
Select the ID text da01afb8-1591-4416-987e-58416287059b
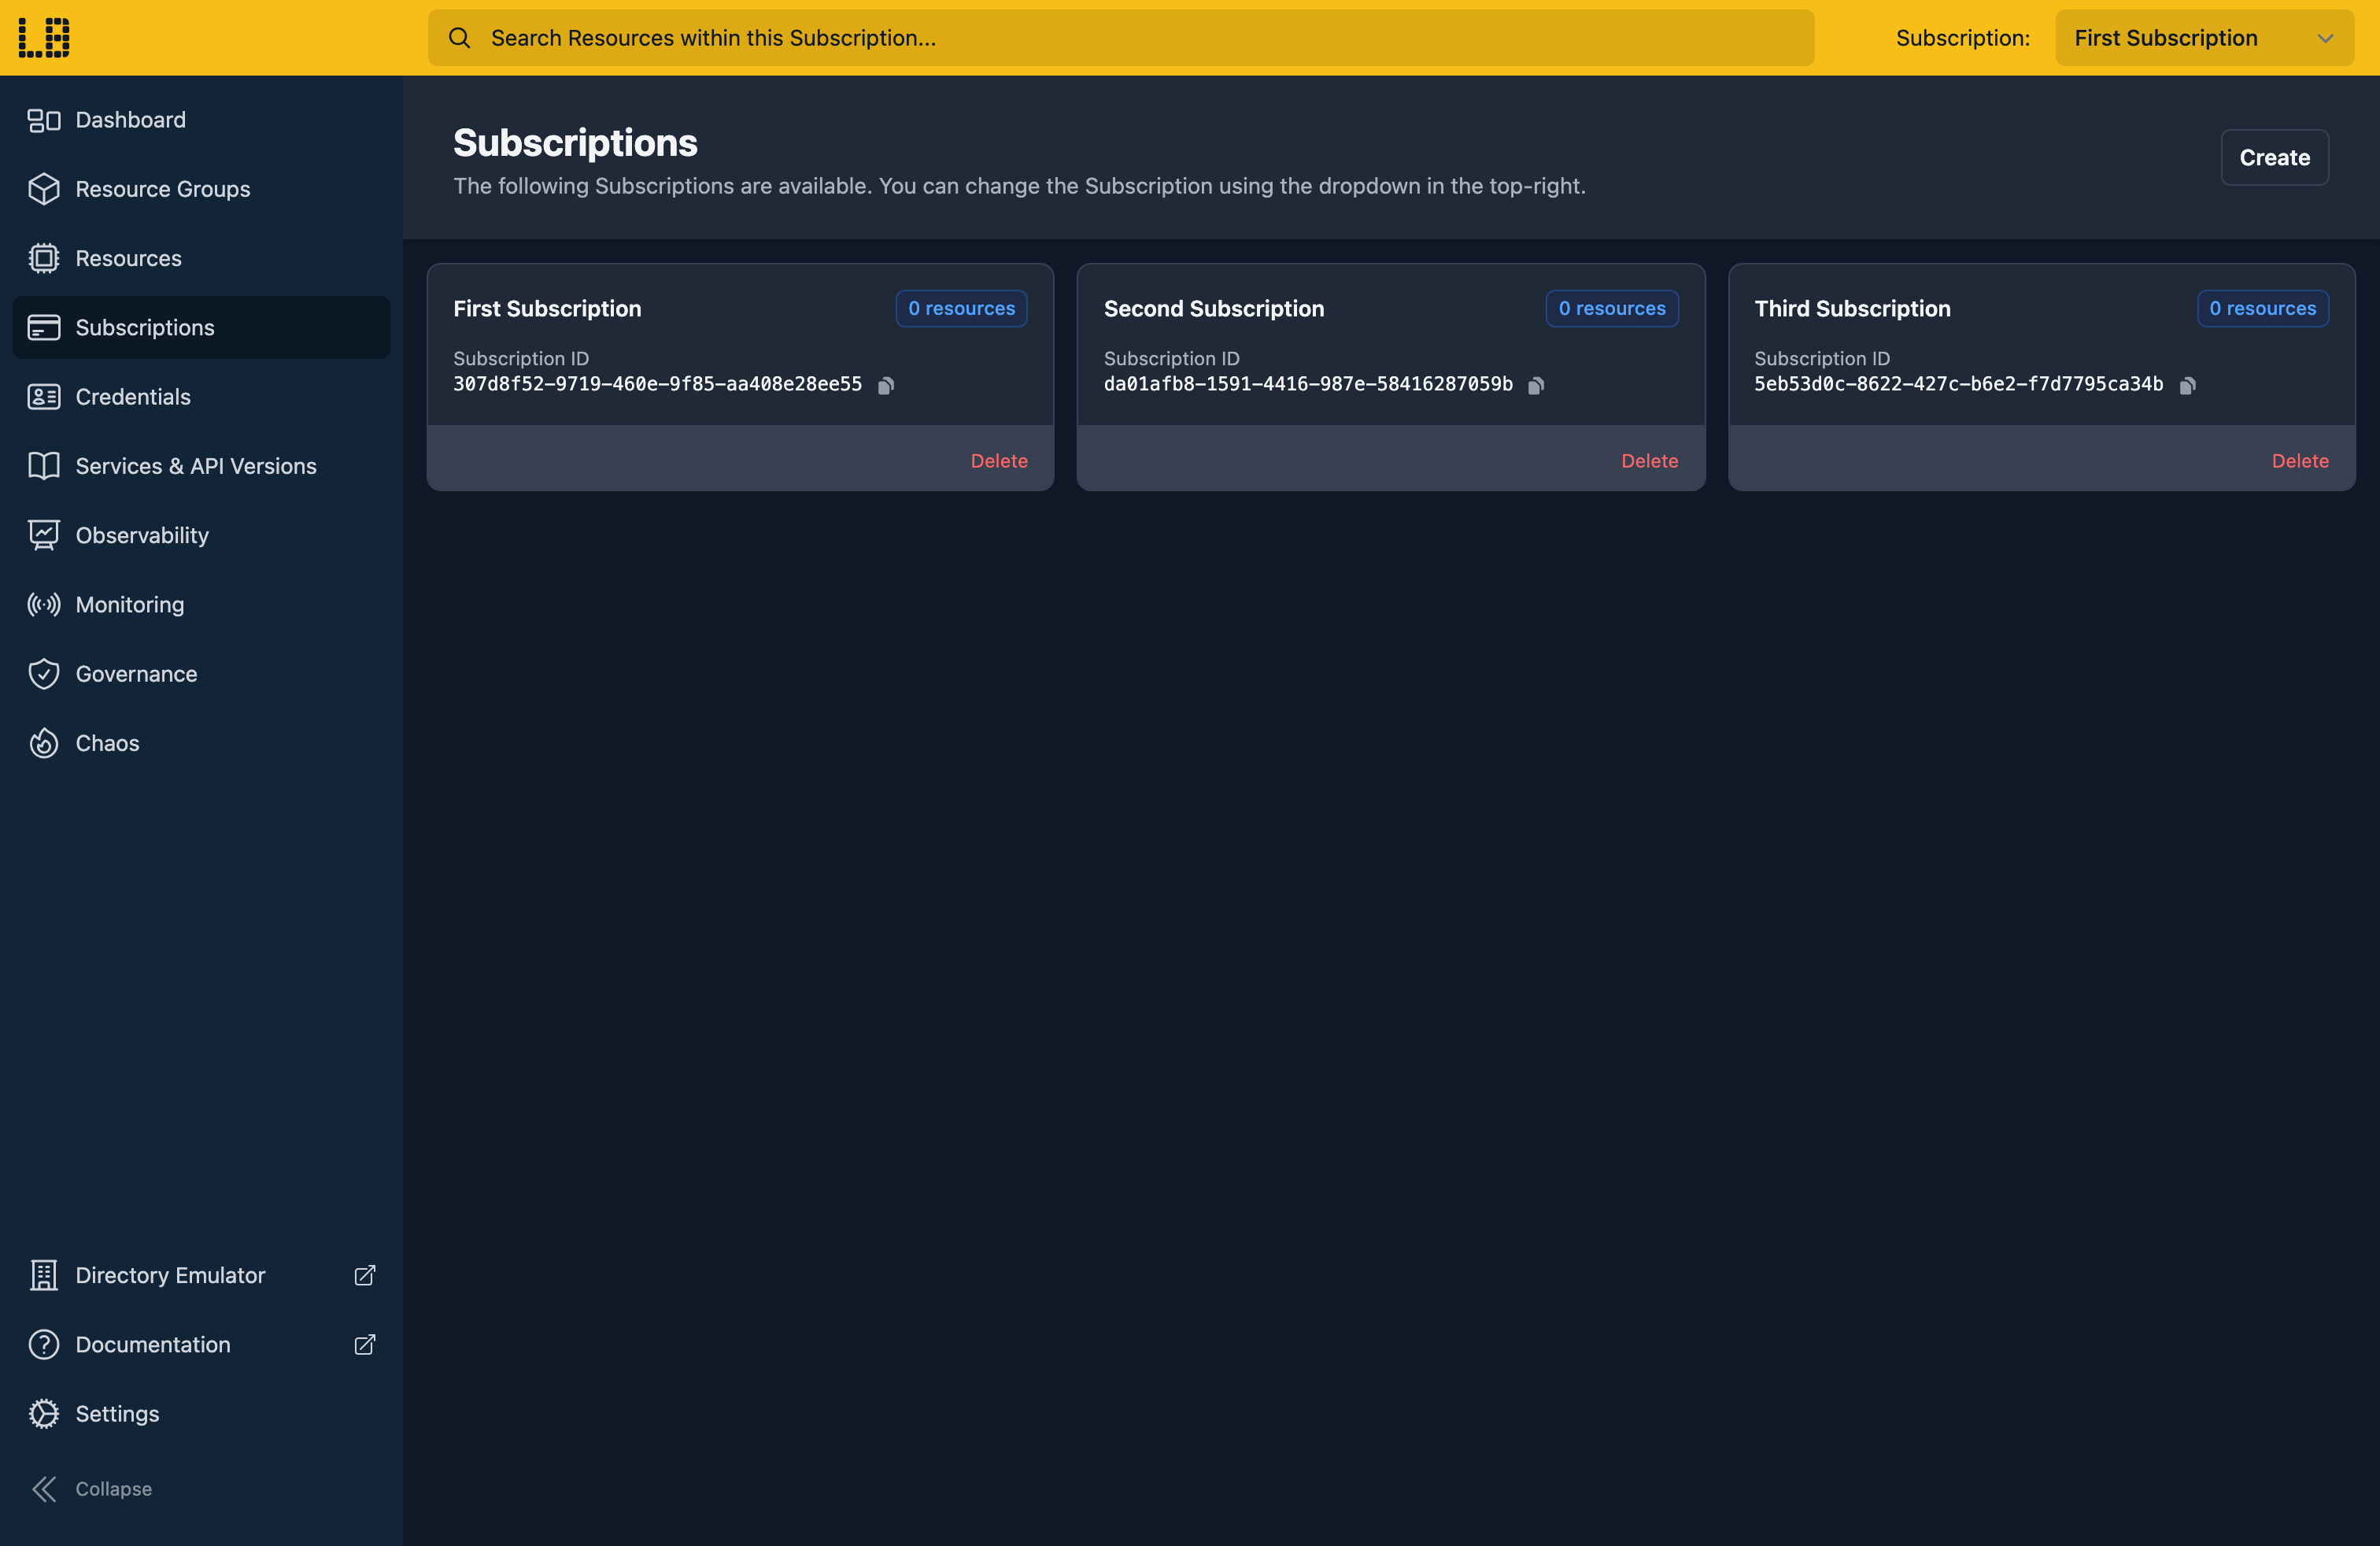click(1308, 384)
